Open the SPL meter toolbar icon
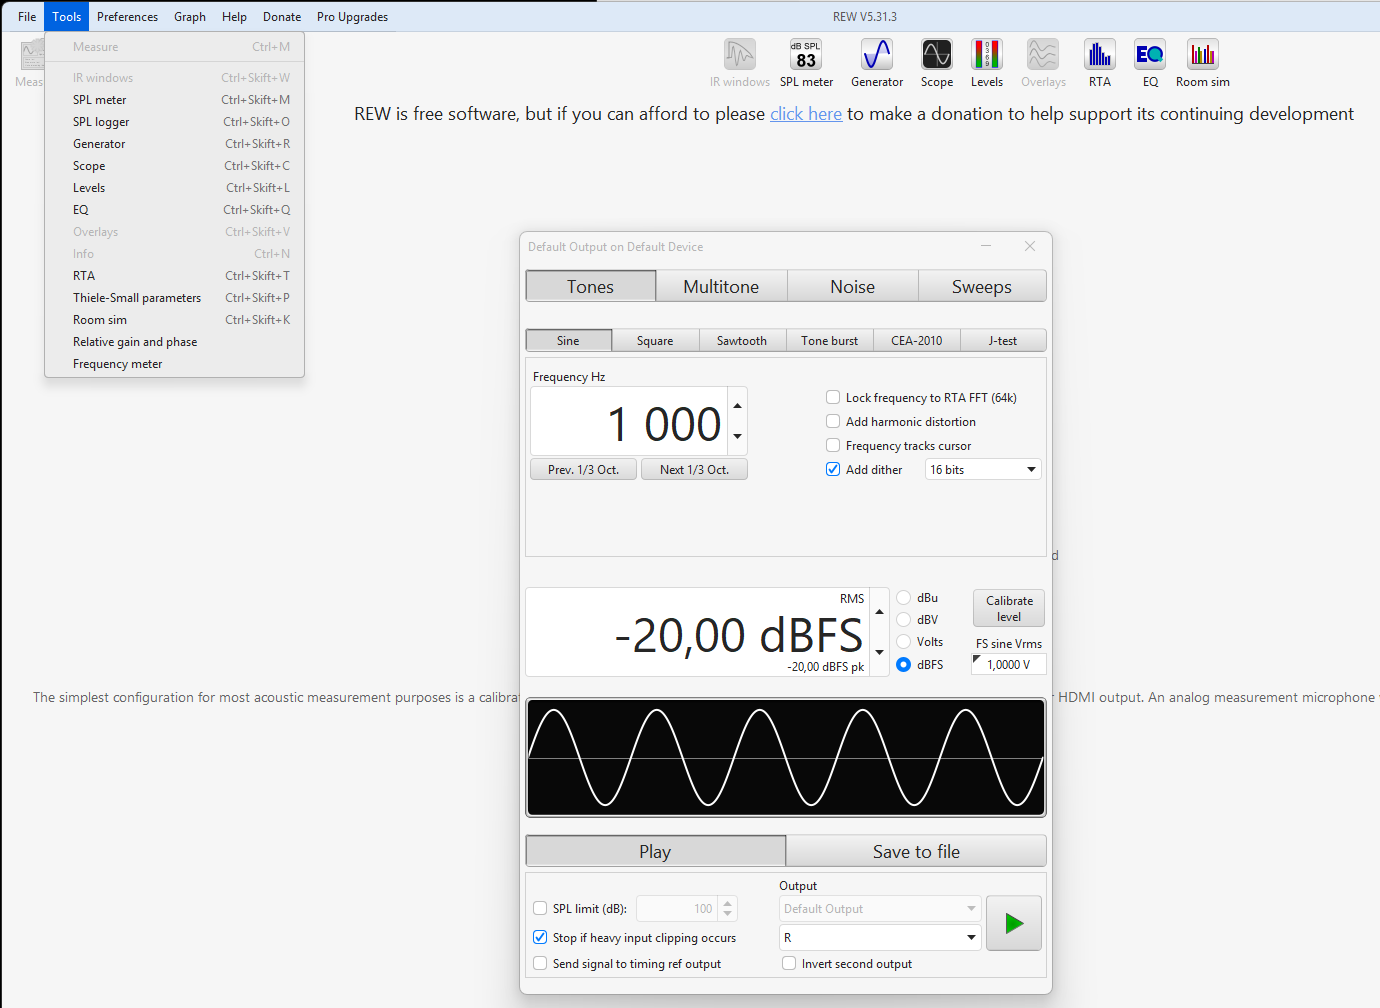 coord(806,56)
